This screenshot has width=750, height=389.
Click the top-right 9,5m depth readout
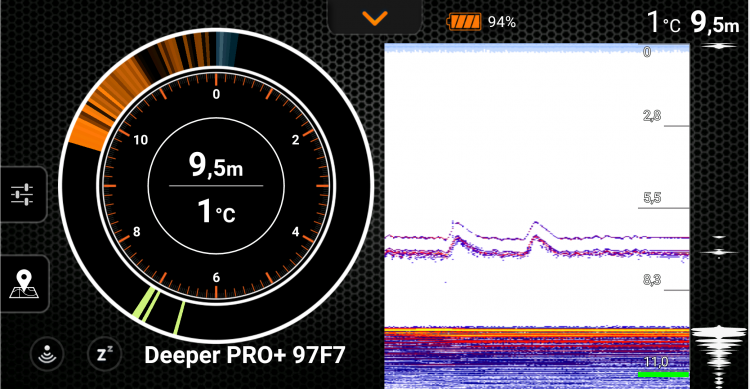tap(715, 22)
